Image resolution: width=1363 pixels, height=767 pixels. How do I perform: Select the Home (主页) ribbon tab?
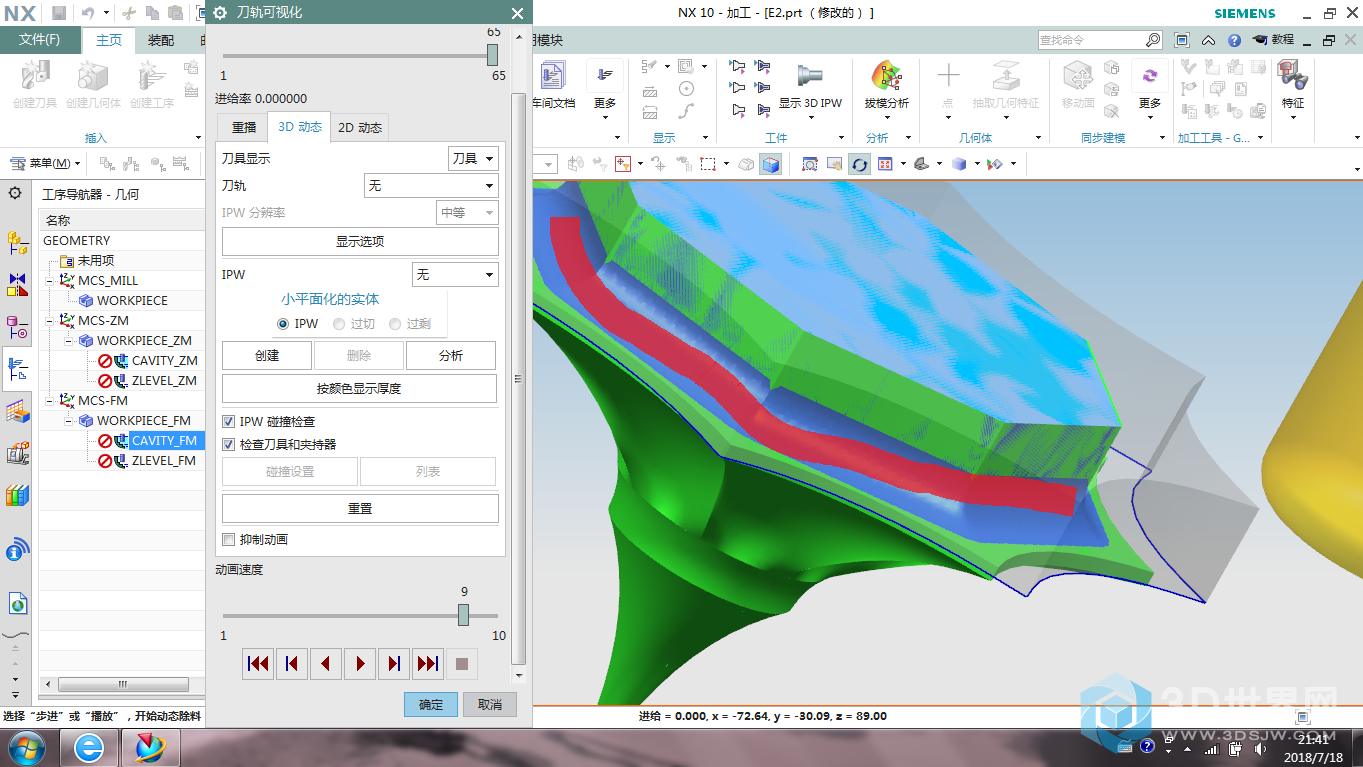109,40
